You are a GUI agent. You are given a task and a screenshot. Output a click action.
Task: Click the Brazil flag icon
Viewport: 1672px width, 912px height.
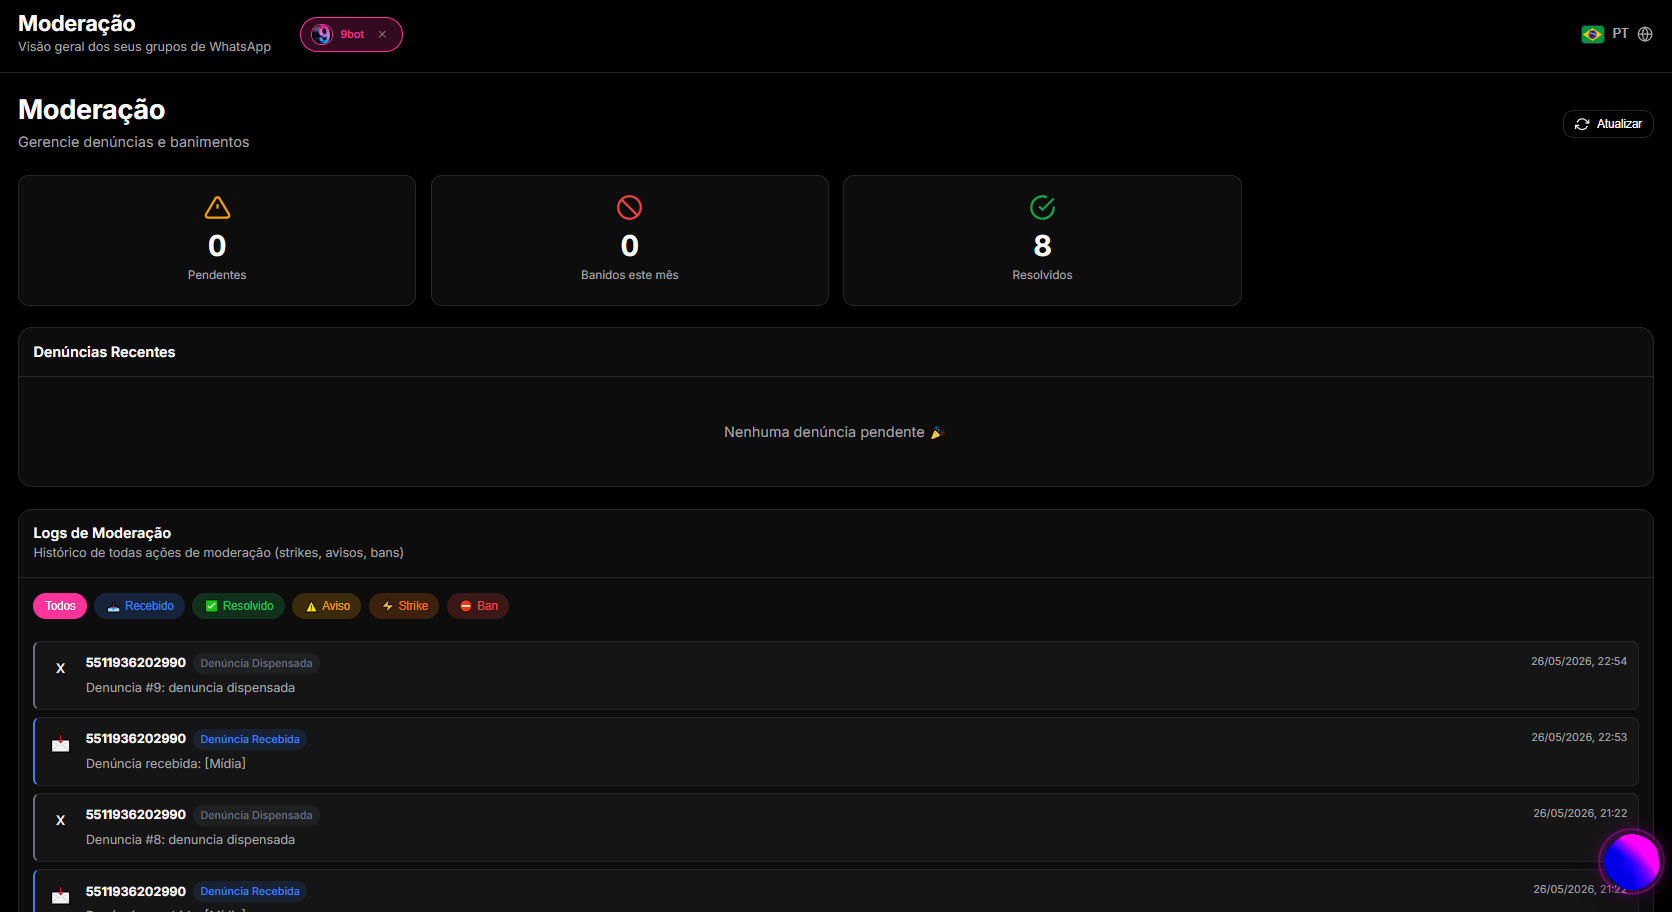(x=1592, y=35)
